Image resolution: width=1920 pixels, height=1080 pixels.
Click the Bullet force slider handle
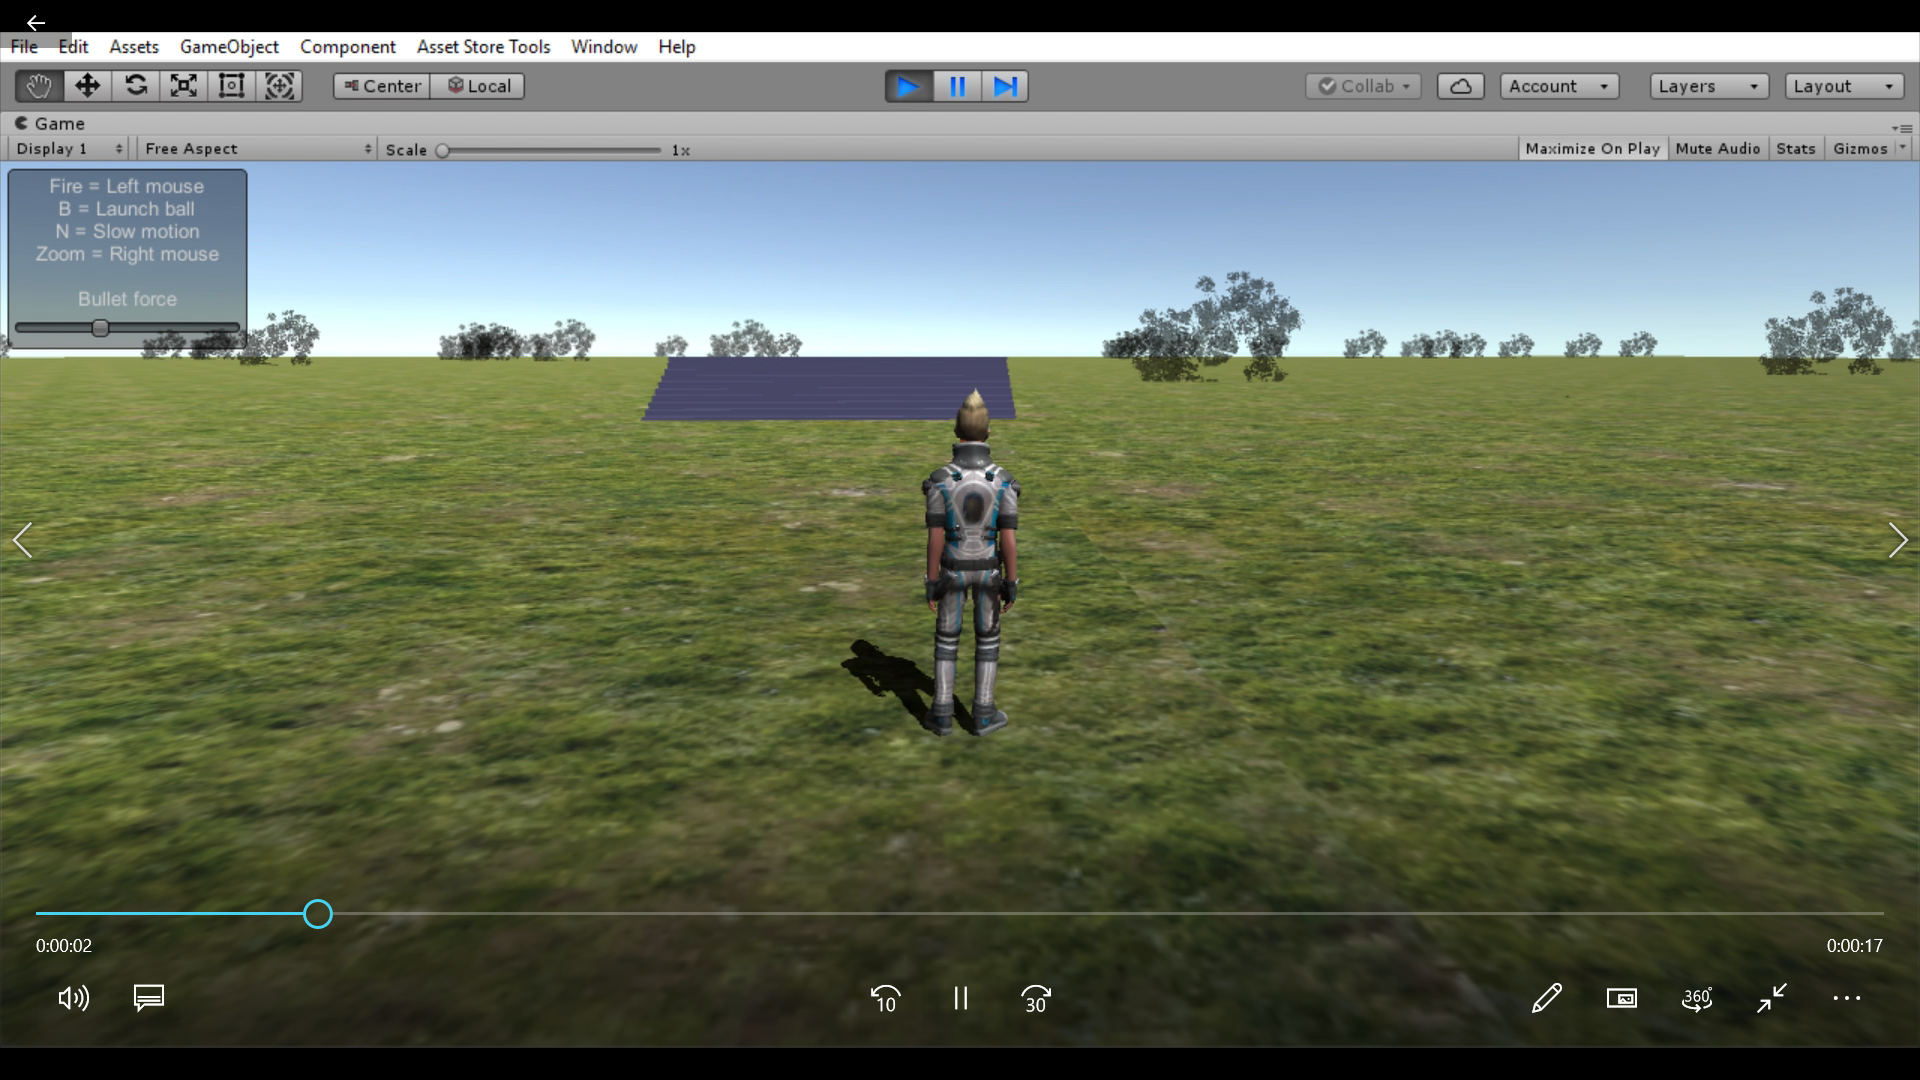tap(100, 328)
